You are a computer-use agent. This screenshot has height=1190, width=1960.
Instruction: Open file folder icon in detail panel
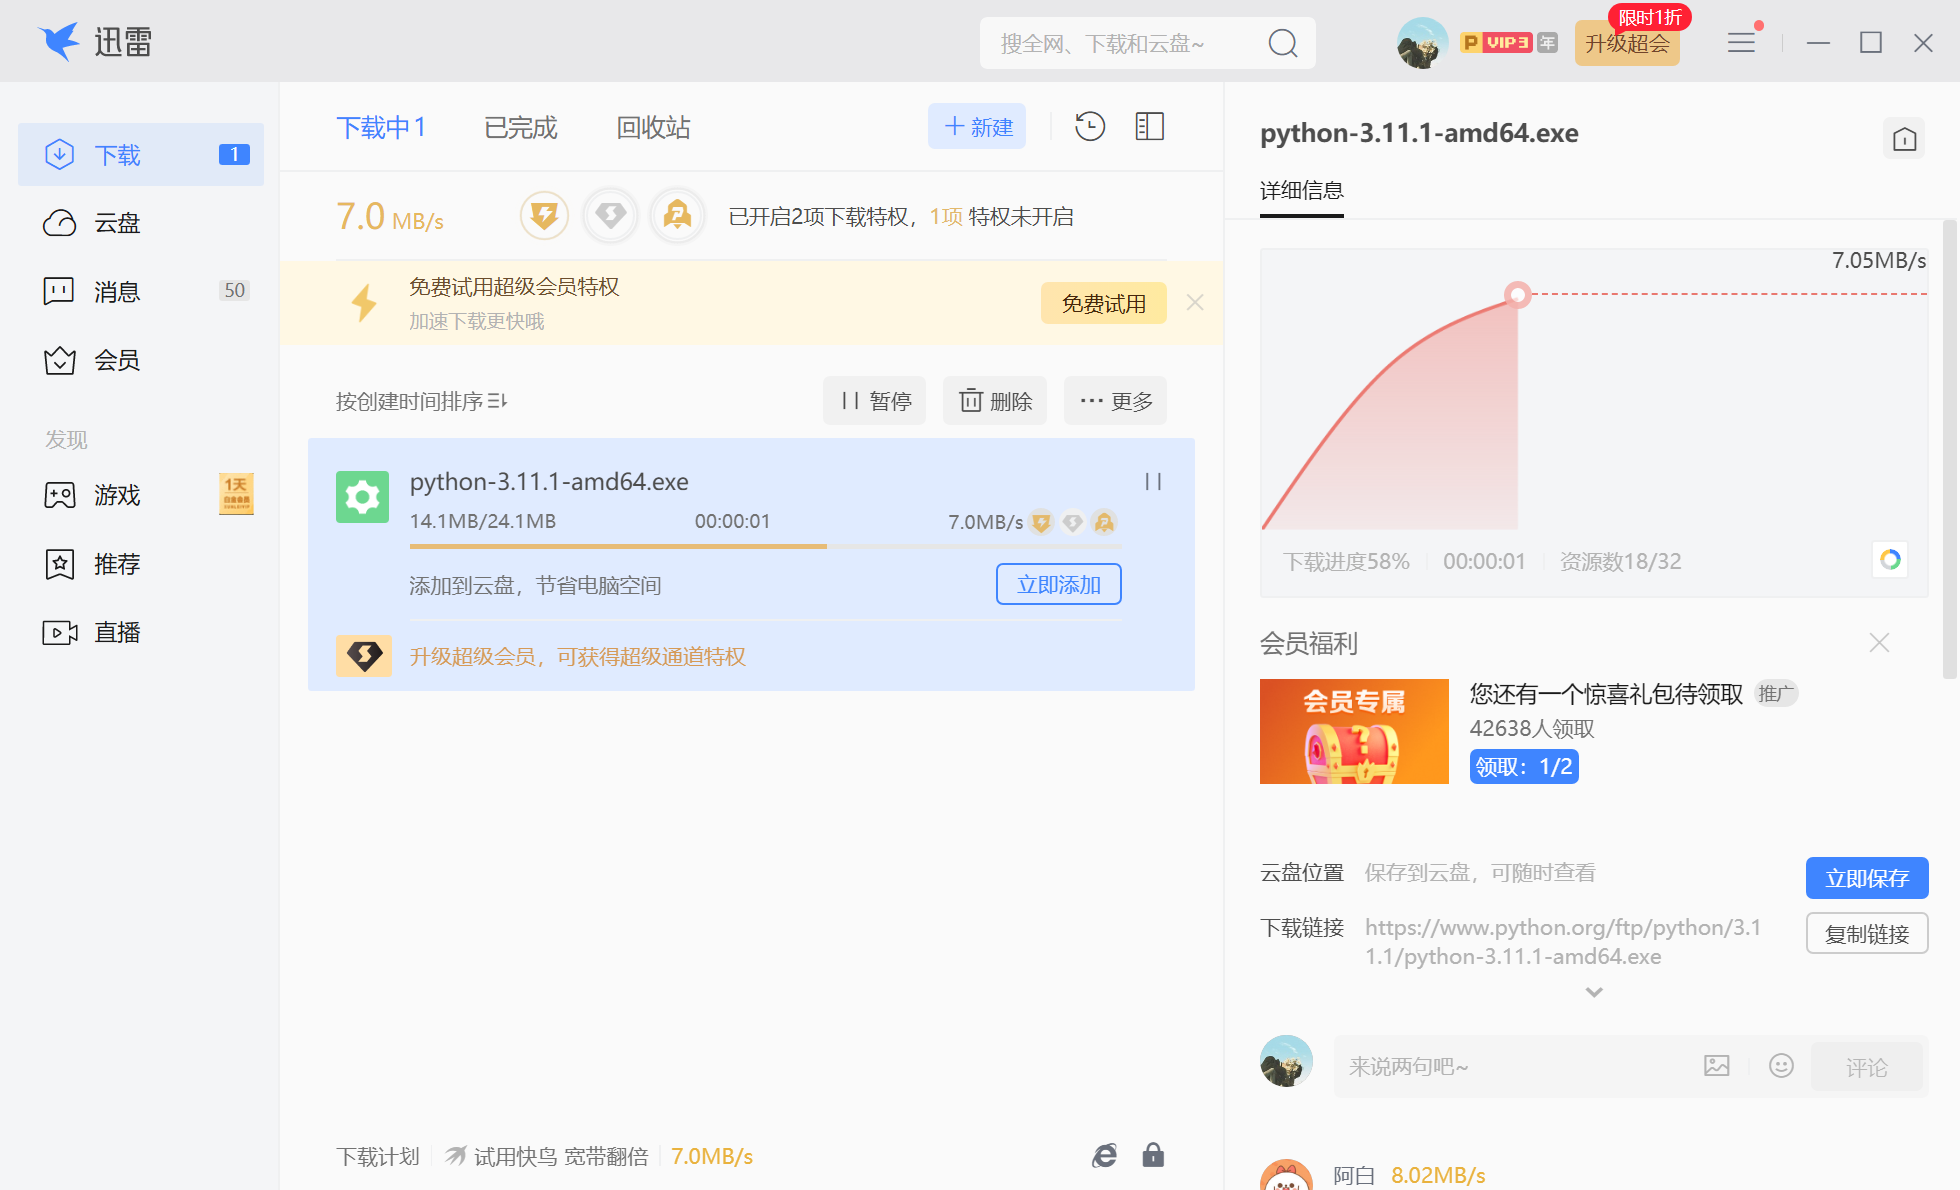(1904, 139)
